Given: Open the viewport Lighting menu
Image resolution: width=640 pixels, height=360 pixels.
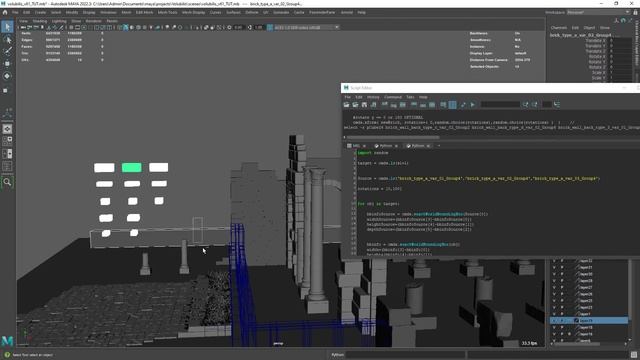Looking at the screenshot, I should [59, 21].
